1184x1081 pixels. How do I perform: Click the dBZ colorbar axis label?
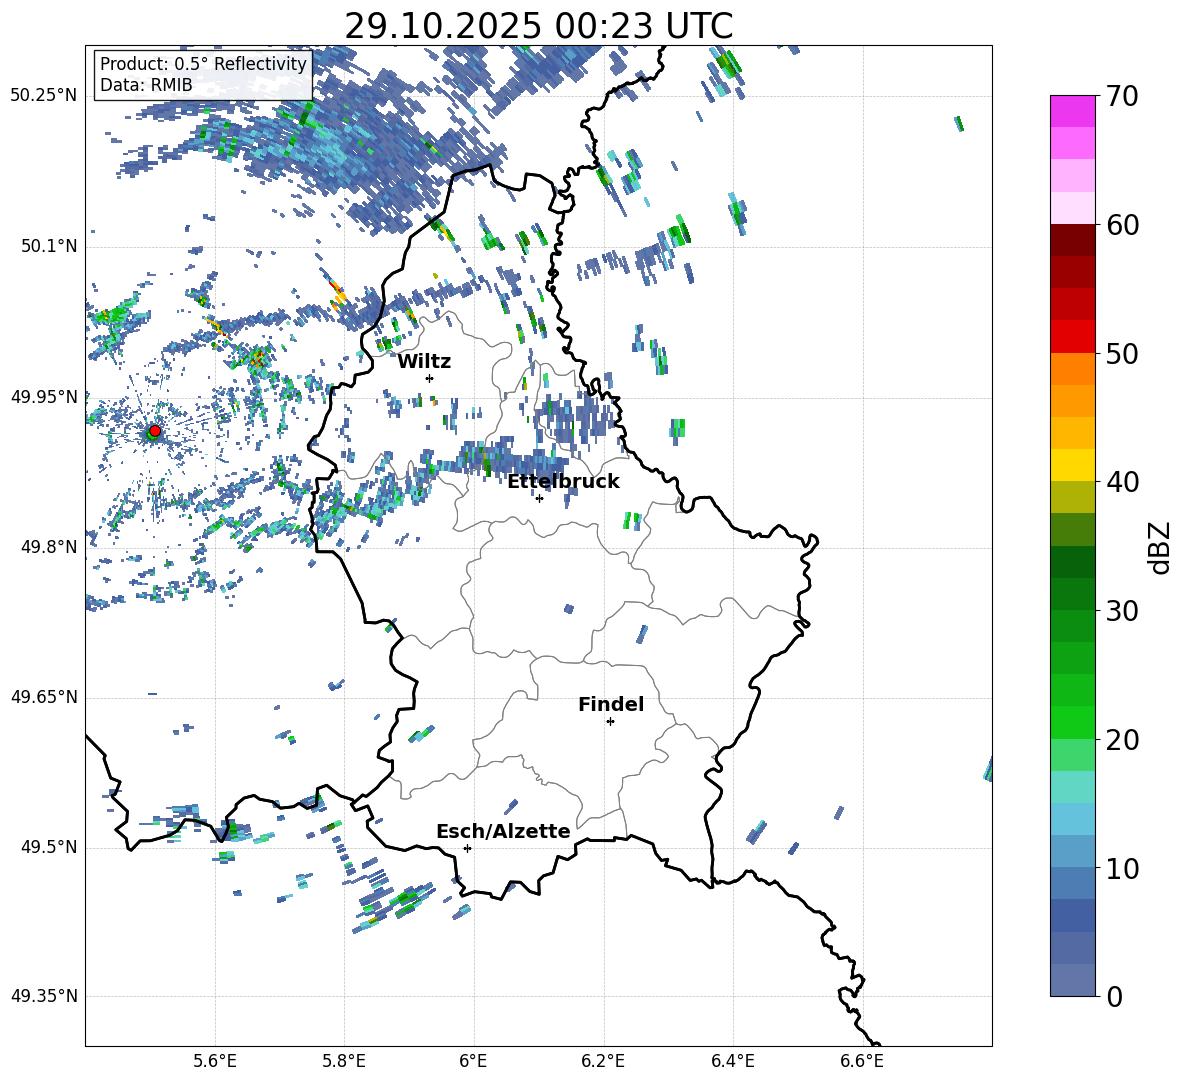[1161, 547]
